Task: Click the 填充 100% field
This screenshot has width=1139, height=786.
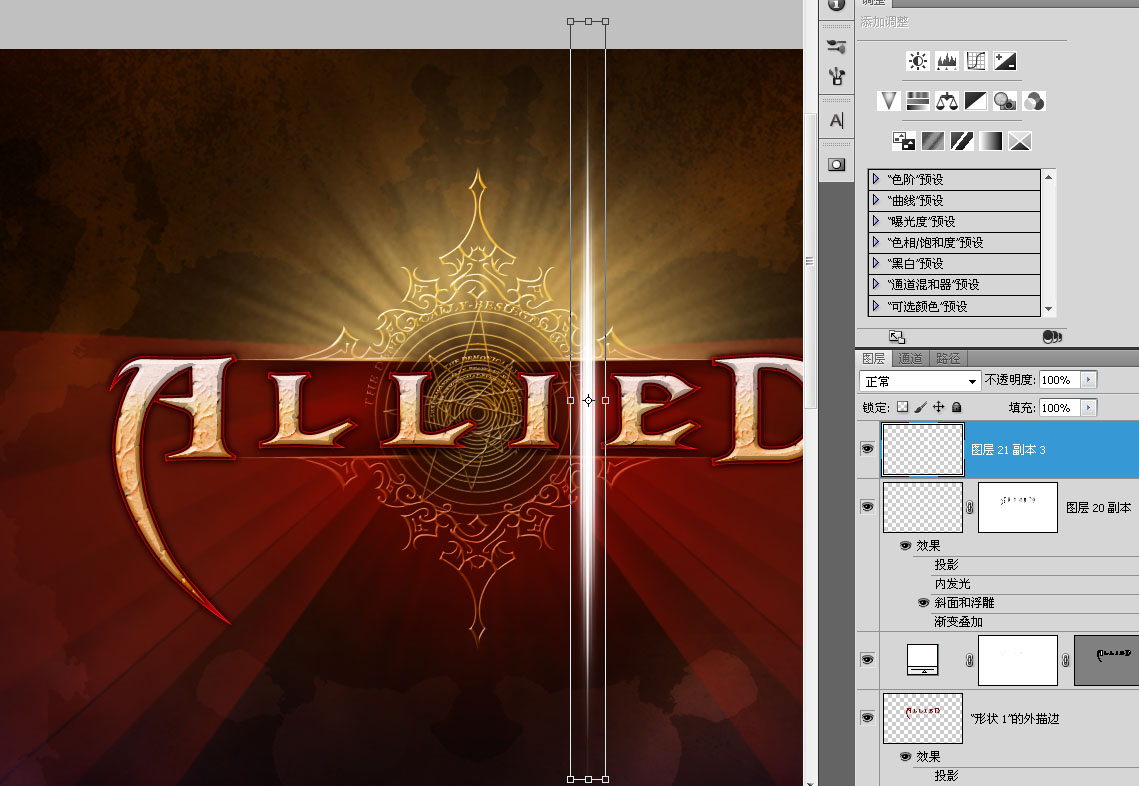Action: 1060,408
